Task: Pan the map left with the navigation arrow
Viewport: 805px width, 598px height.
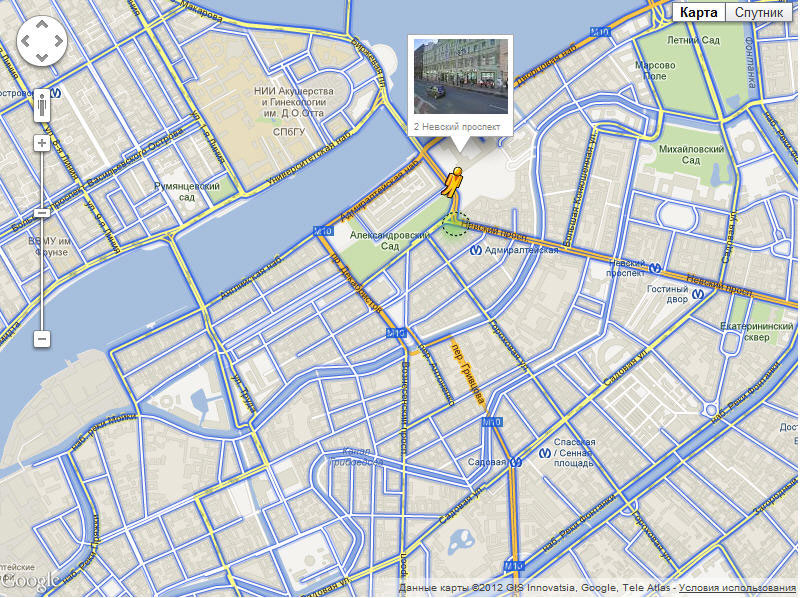Action: pyautogui.click(x=25, y=41)
